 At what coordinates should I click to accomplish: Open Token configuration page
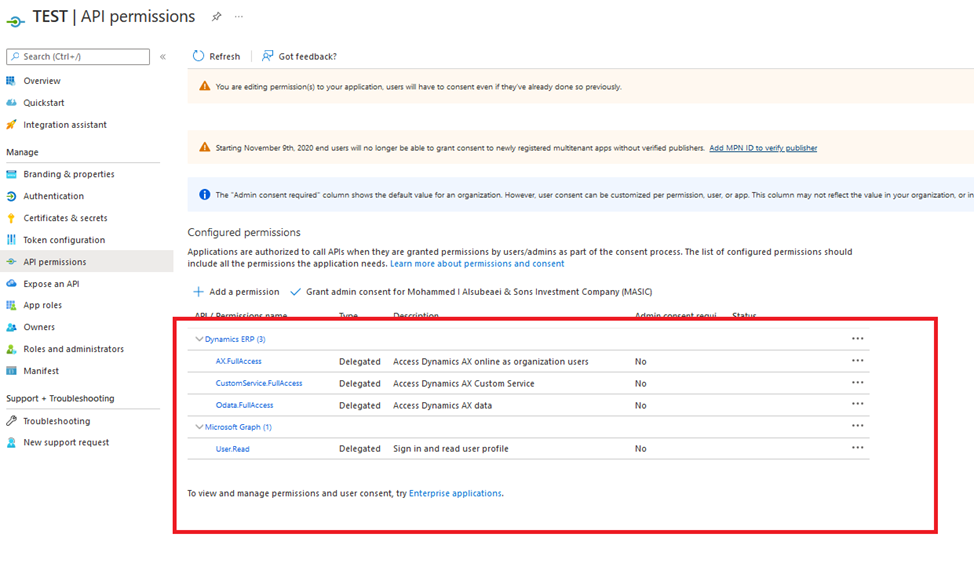64,240
